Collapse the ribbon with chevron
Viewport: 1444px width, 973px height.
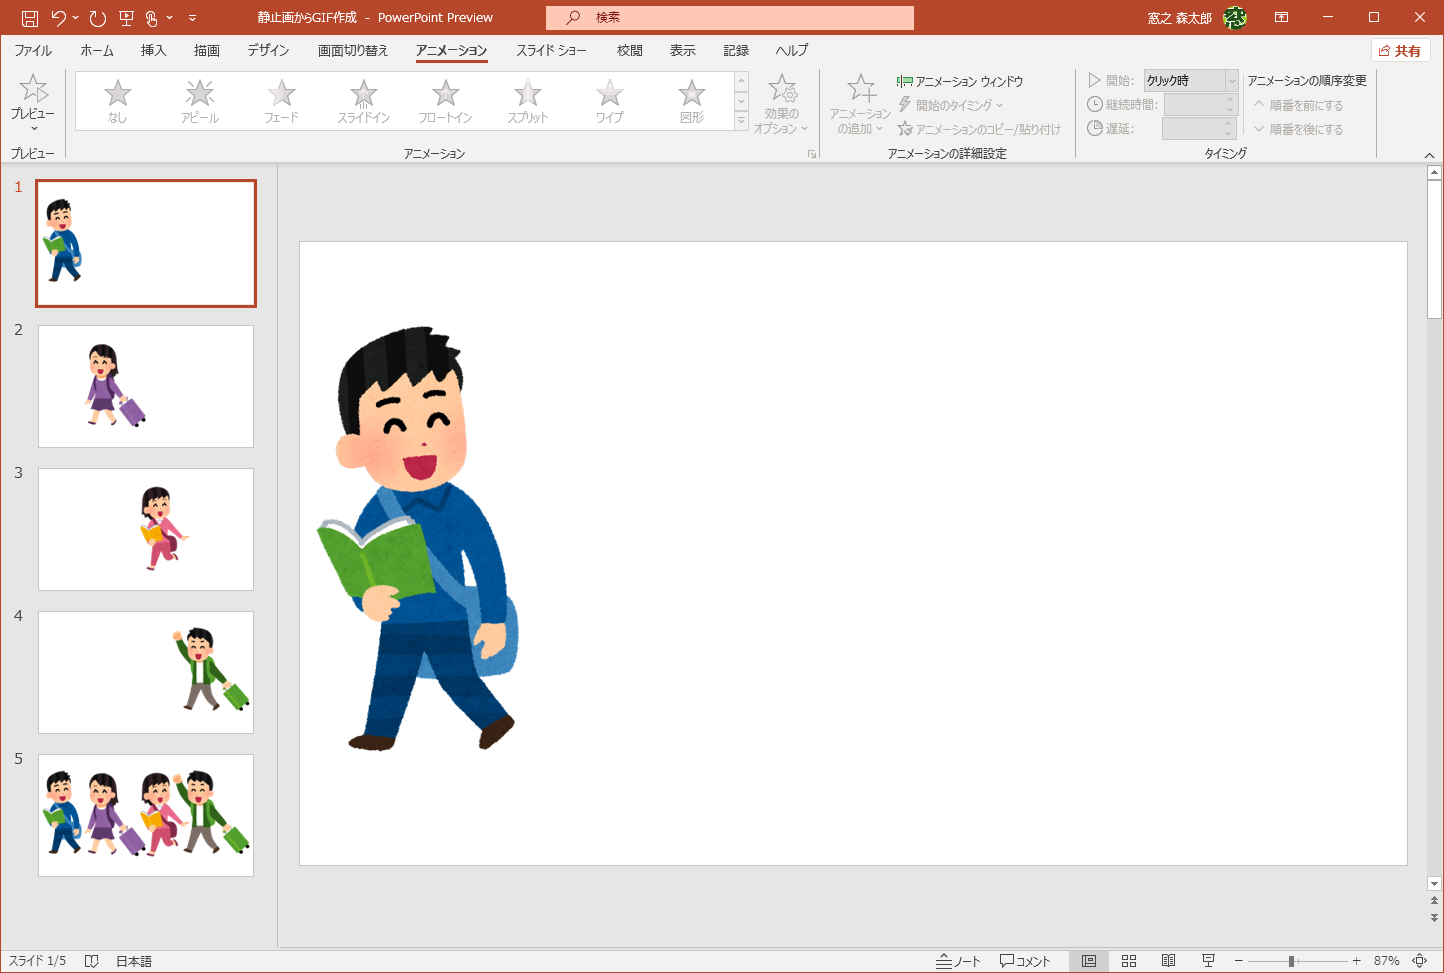pos(1429,155)
